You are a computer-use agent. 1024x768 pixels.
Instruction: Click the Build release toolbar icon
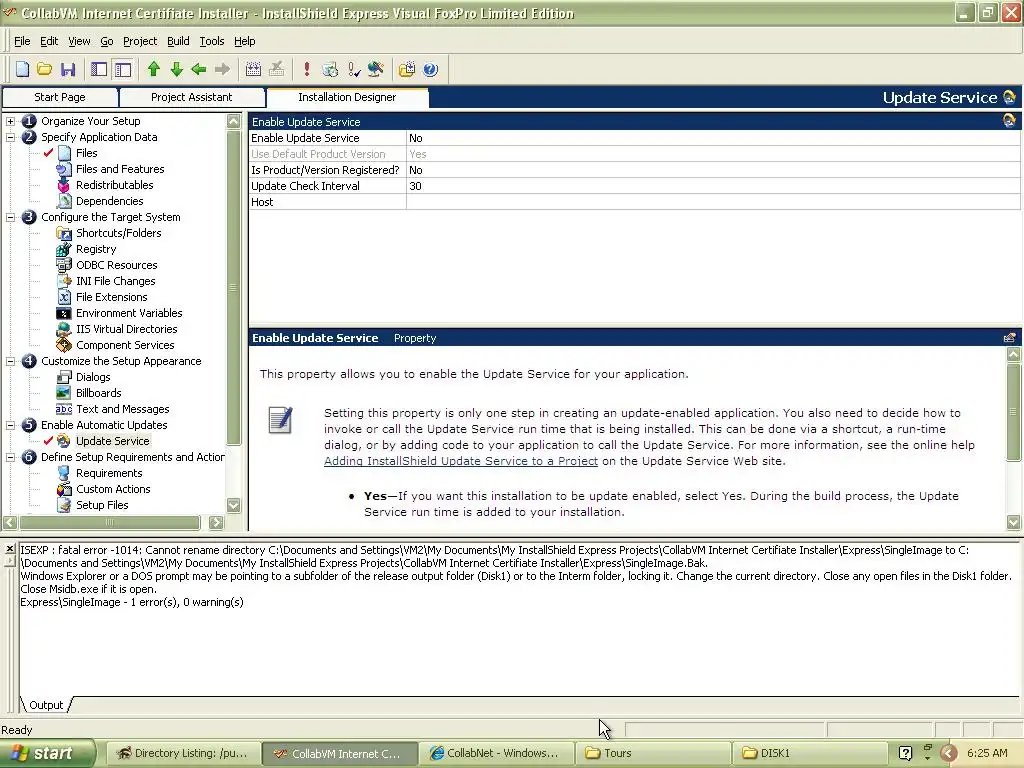point(253,69)
